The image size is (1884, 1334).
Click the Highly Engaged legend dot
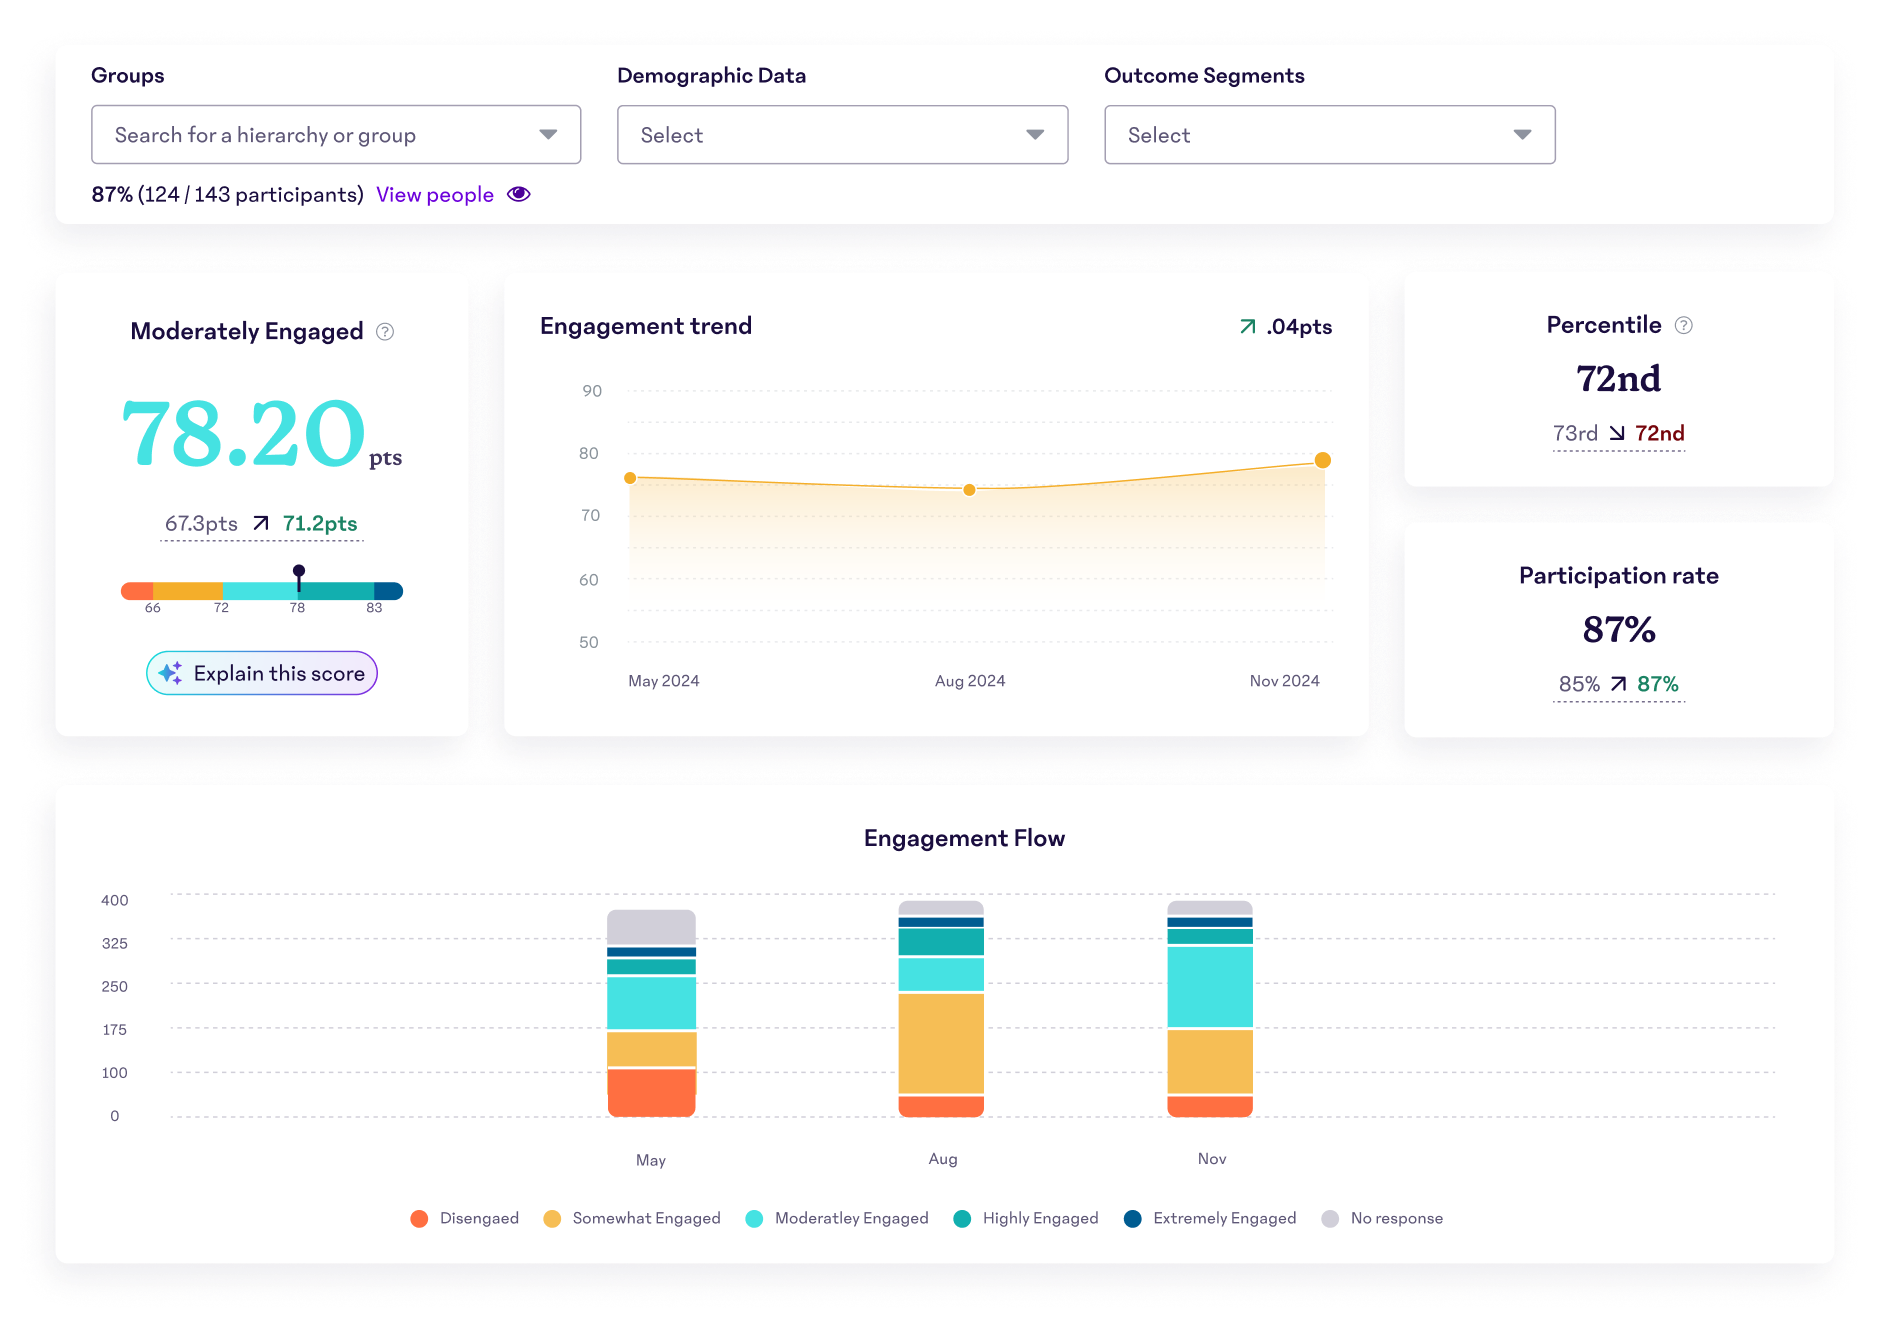[x=962, y=1218]
